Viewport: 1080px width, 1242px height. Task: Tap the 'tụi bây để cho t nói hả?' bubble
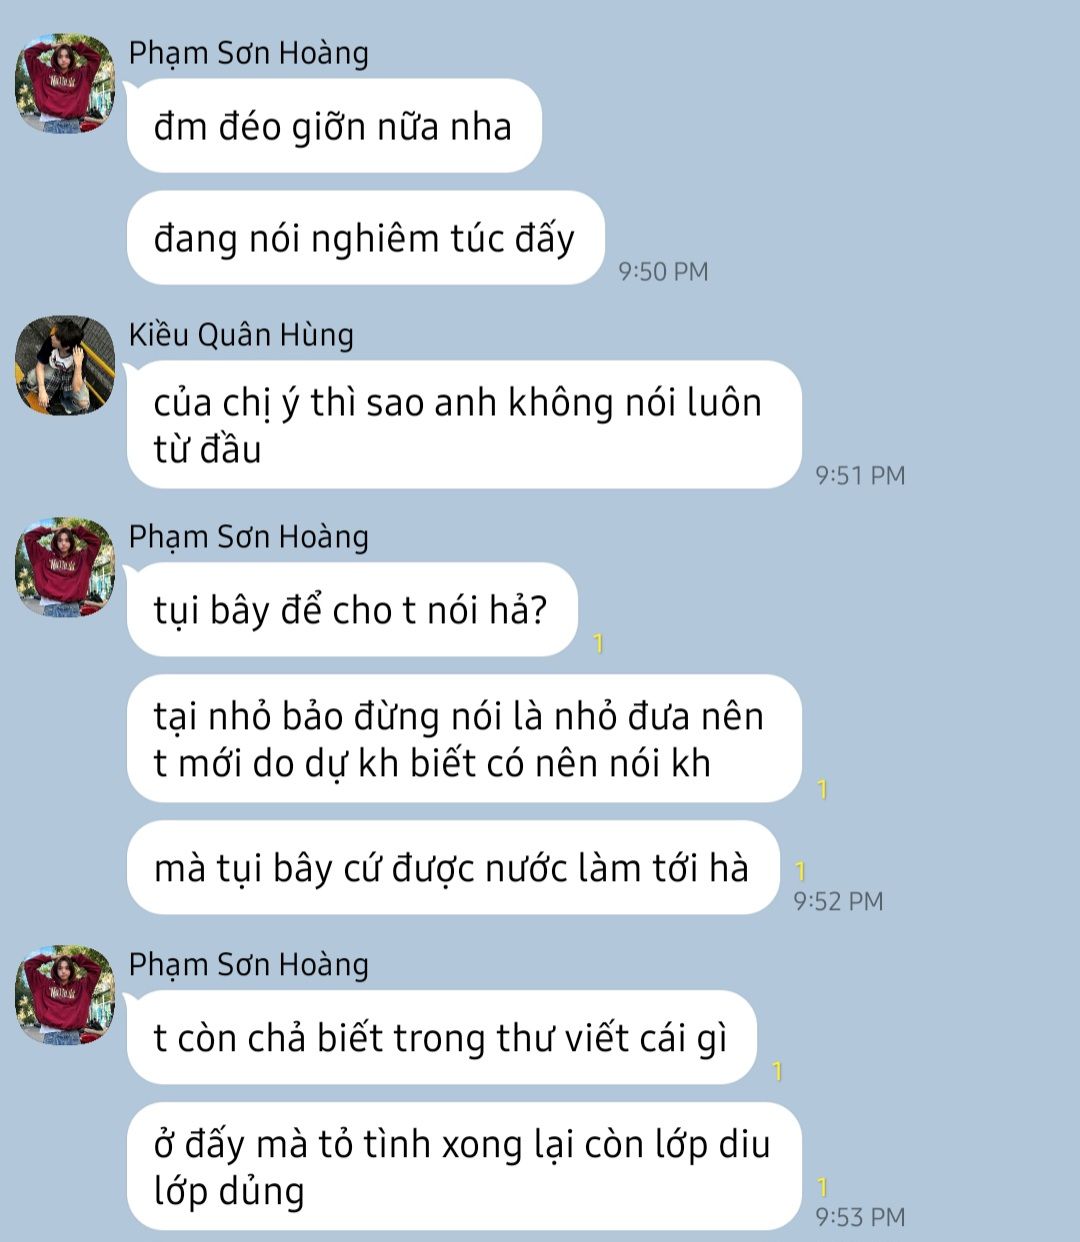[352, 609]
